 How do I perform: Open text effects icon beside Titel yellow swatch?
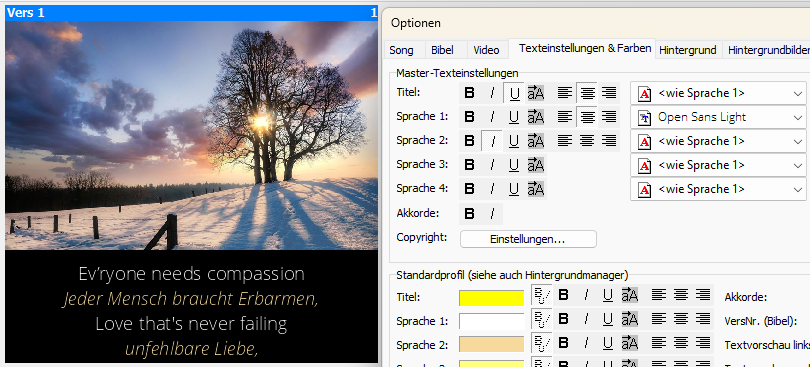[x=541, y=296]
